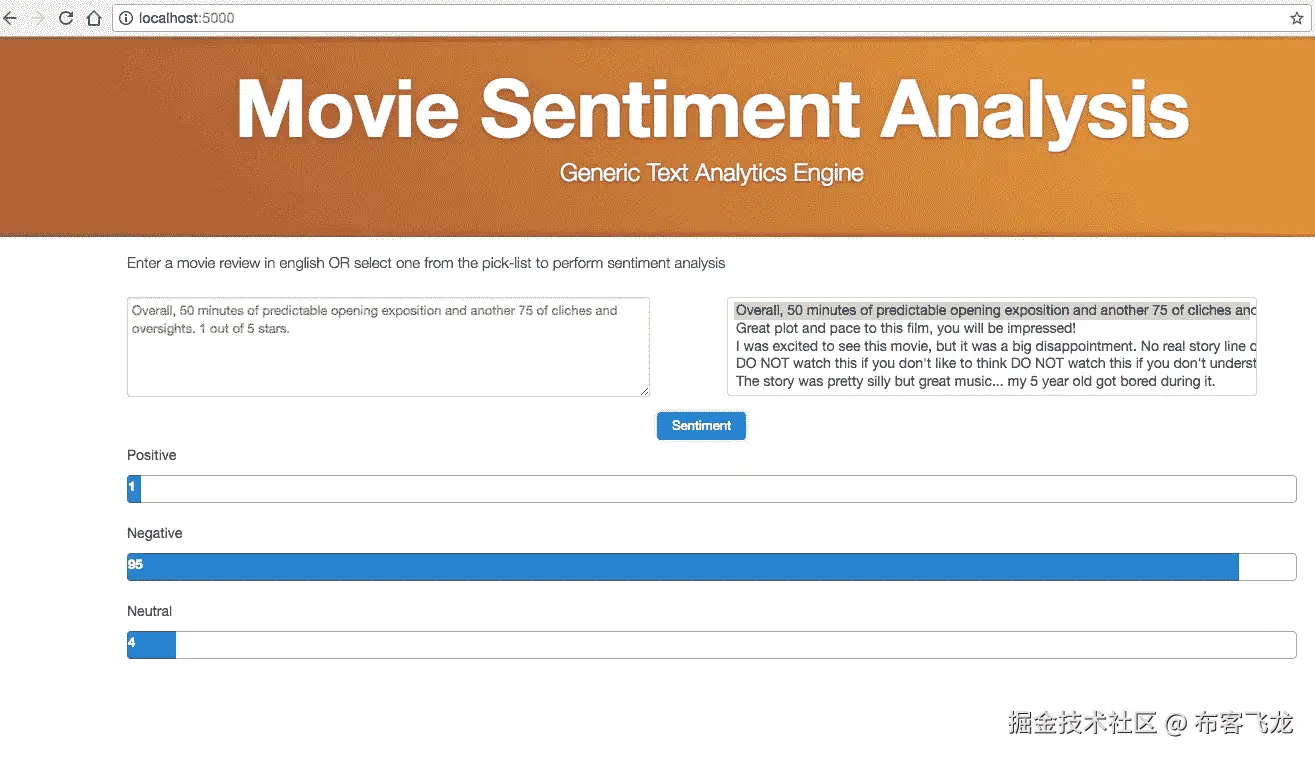Click the Movie Sentiment Analysis heading
The width and height of the screenshot is (1315, 758).
pyautogui.click(x=712, y=108)
